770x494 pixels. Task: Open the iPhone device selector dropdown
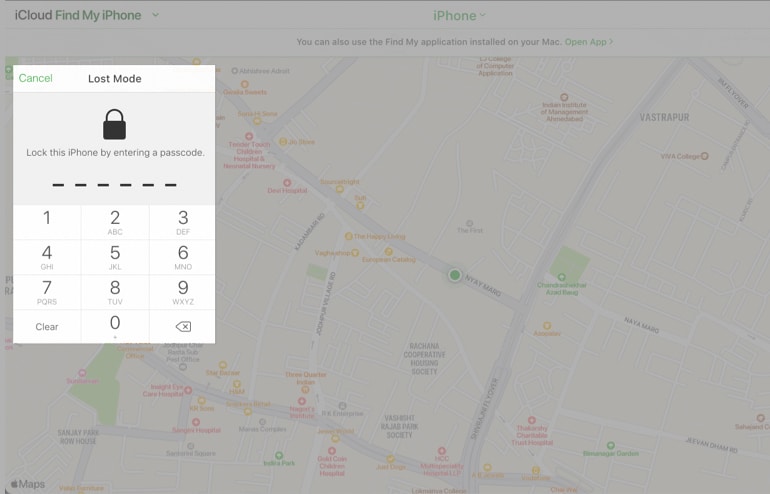tap(459, 16)
